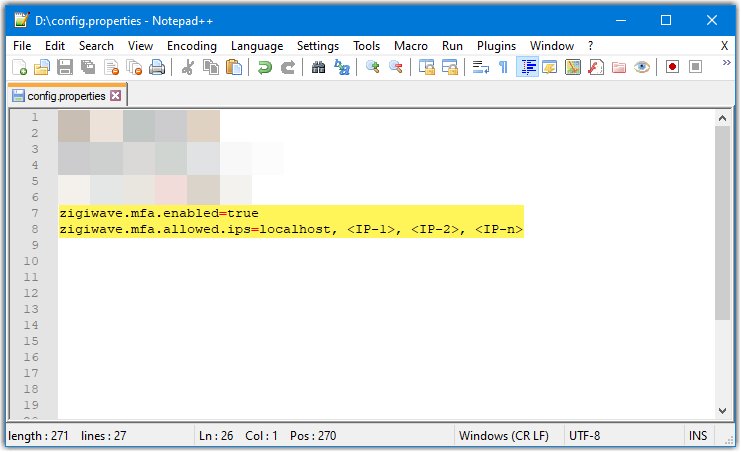Save the file with the floppy icon

coord(65,67)
